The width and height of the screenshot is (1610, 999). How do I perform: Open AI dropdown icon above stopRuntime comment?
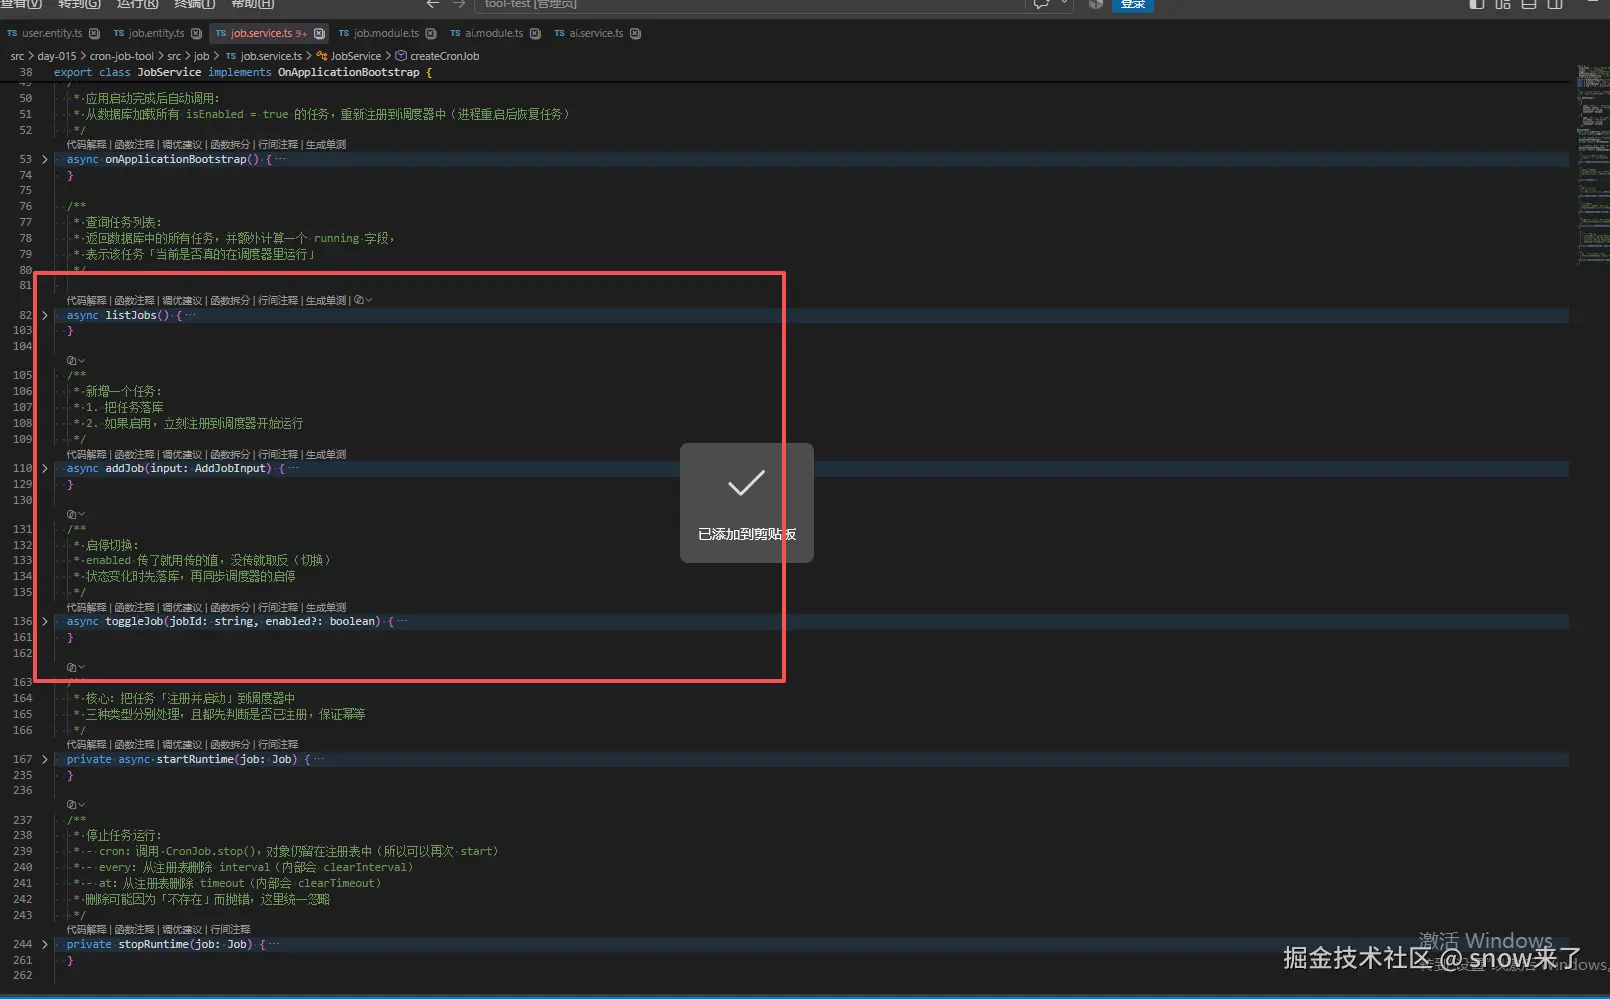coord(75,804)
